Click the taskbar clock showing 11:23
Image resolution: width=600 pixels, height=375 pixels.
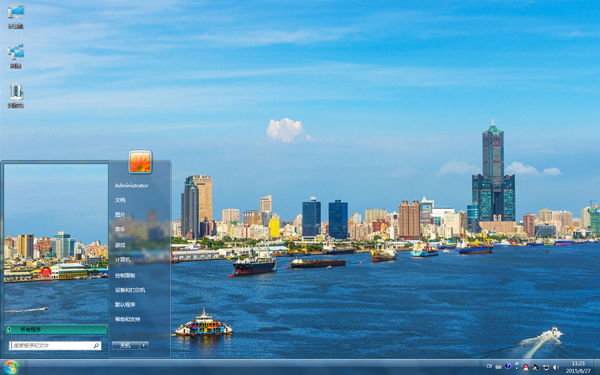578,367
